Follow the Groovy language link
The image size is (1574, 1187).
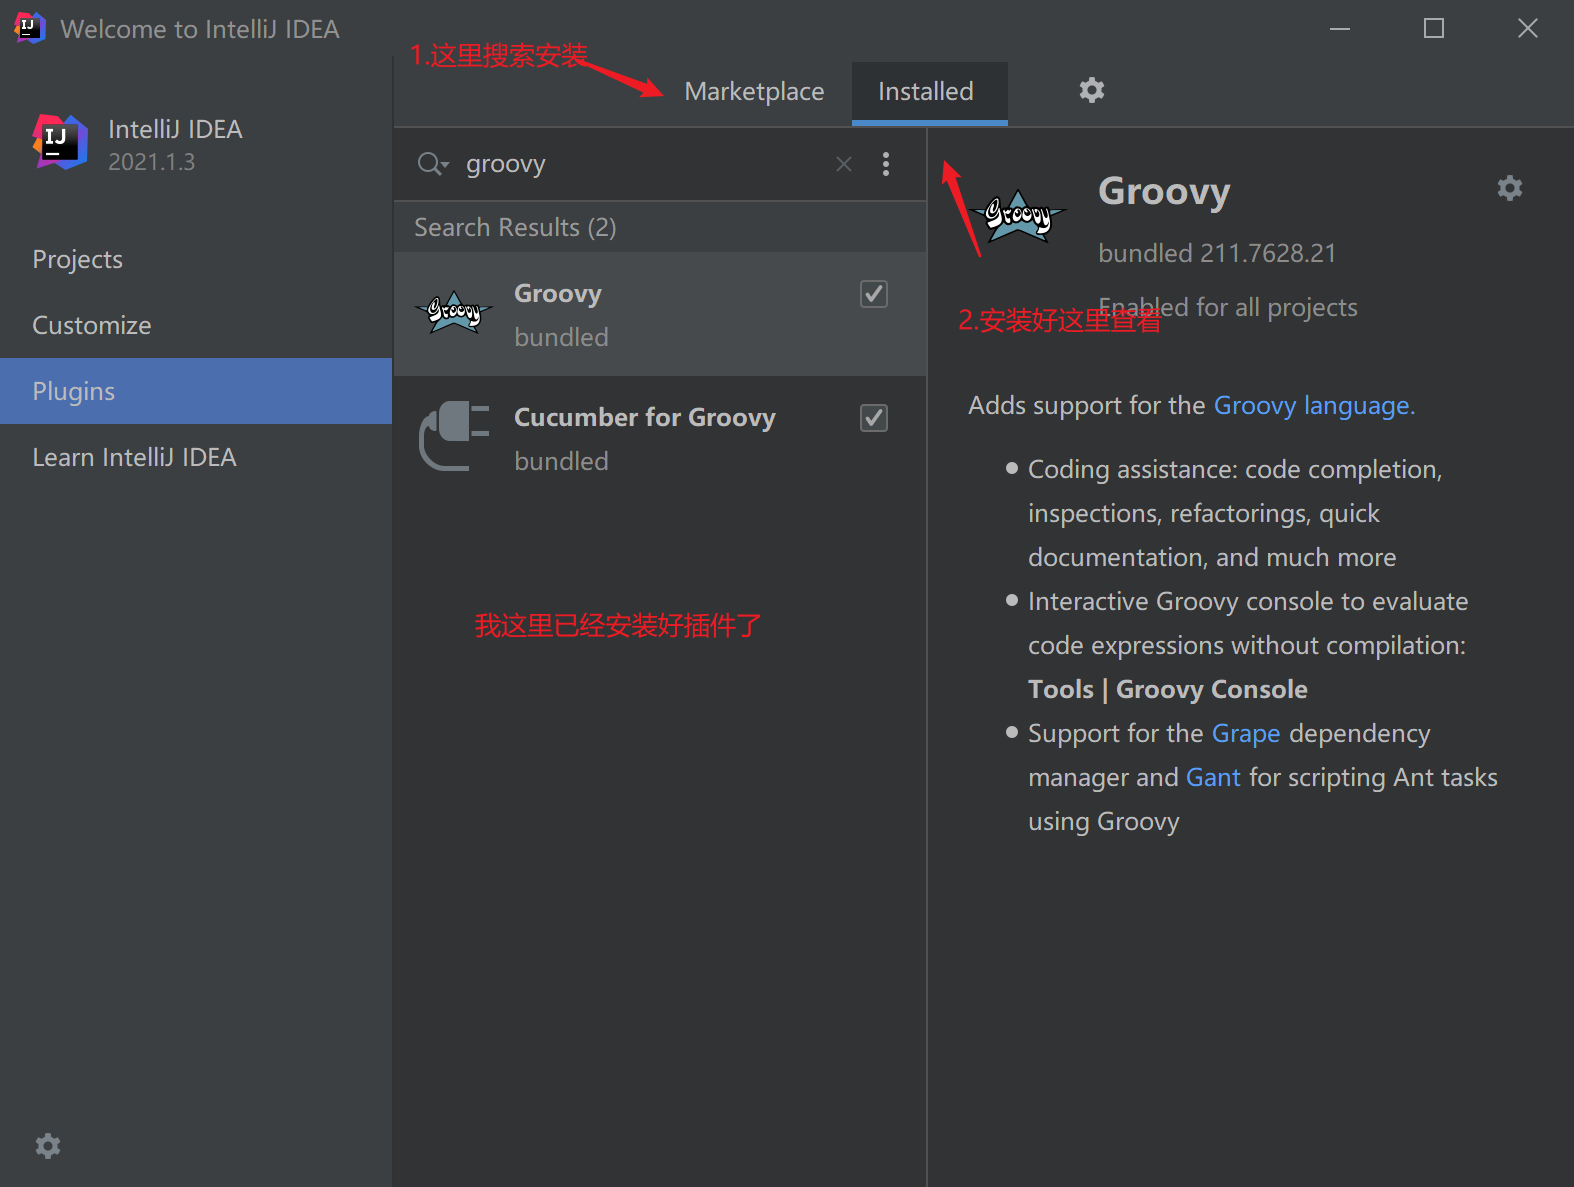[1314, 405]
